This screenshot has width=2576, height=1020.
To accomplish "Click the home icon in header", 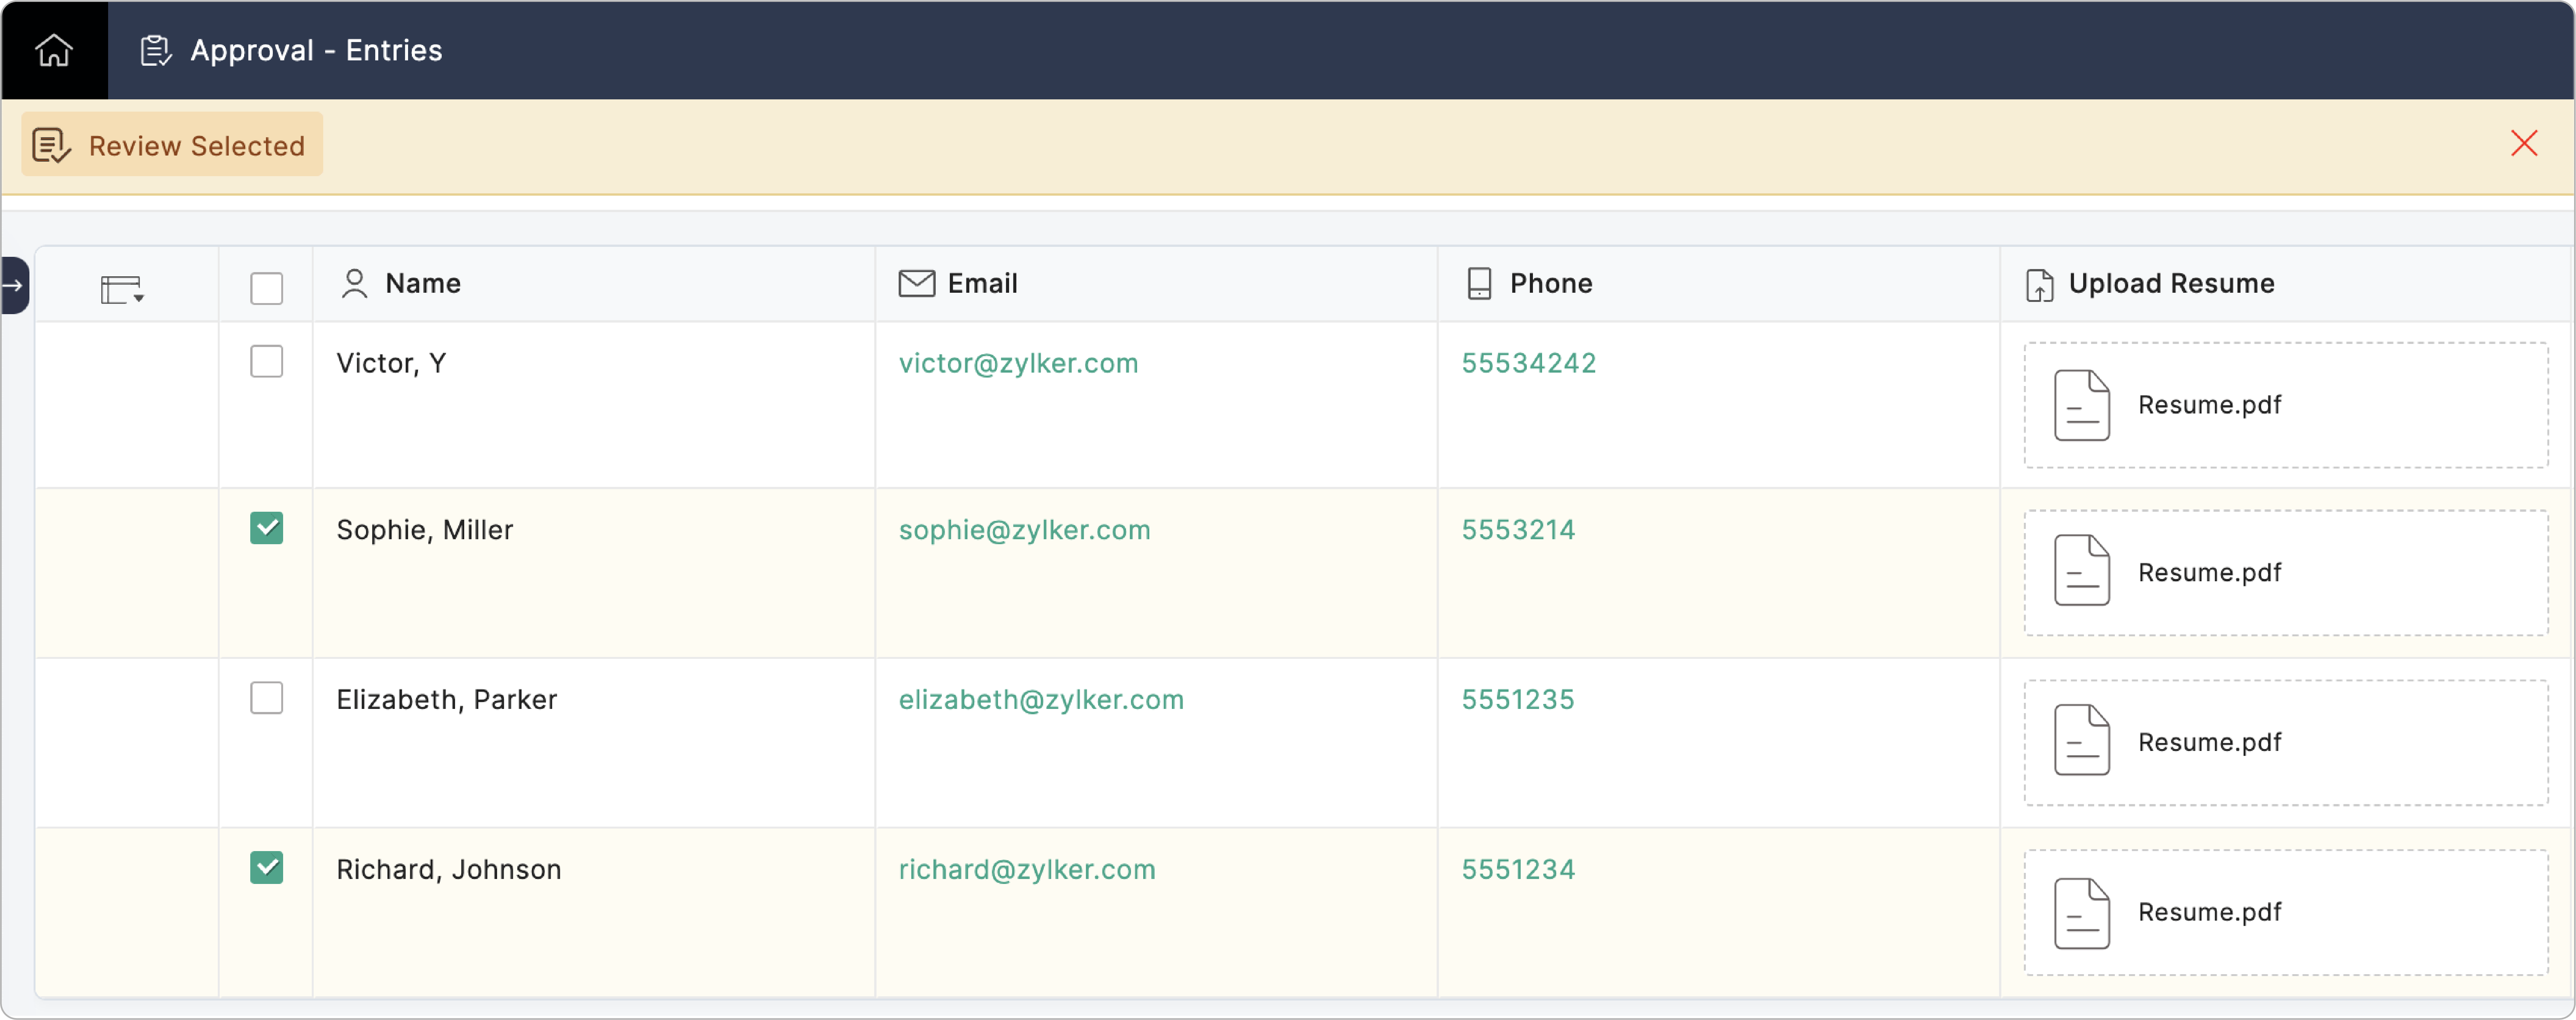I will click(x=54, y=50).
